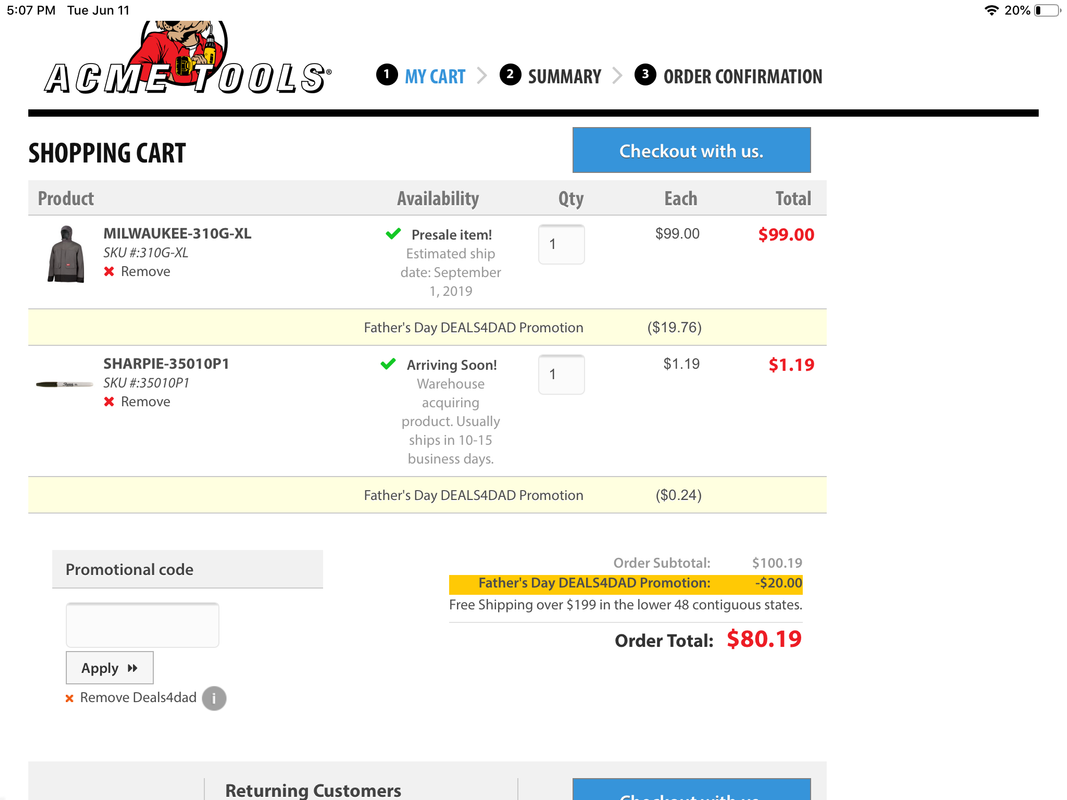Click the step 3 circle icon
The width and height of the screenshot is (1067, 800).
click(645, 74)
